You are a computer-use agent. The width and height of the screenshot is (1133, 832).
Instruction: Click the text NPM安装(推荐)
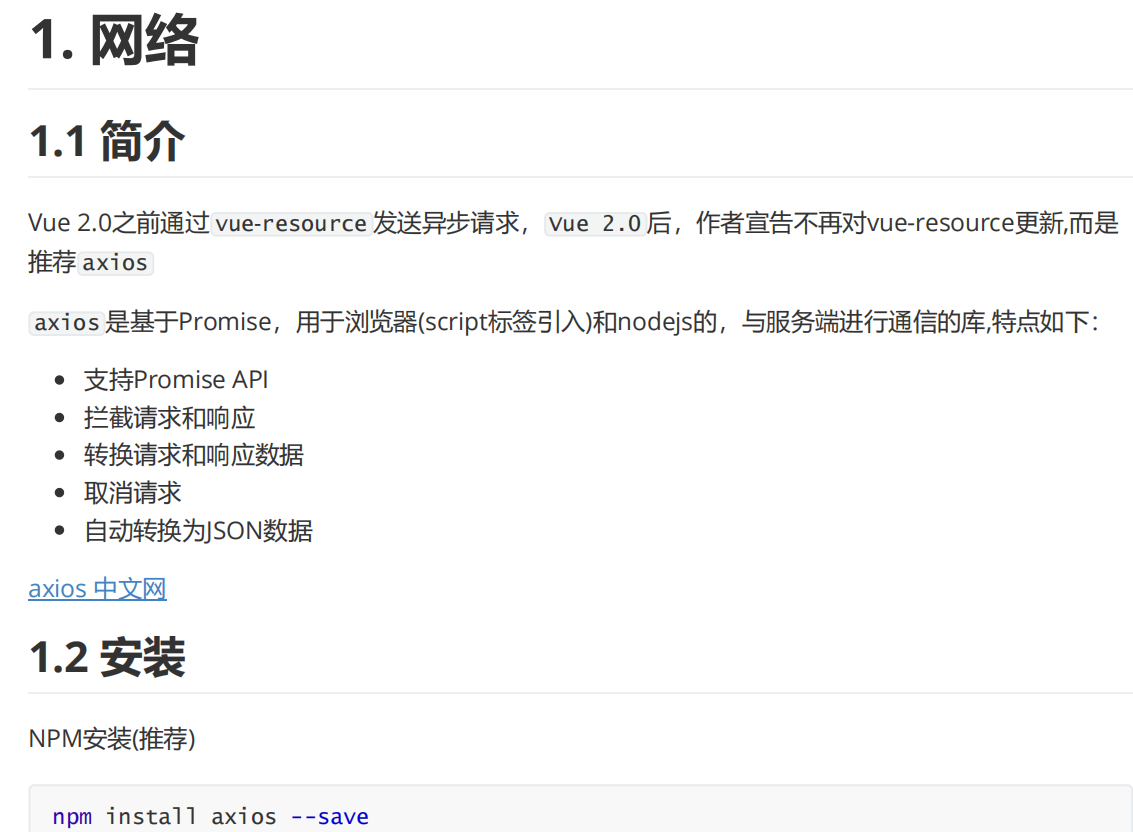click(x=112, y=739)
